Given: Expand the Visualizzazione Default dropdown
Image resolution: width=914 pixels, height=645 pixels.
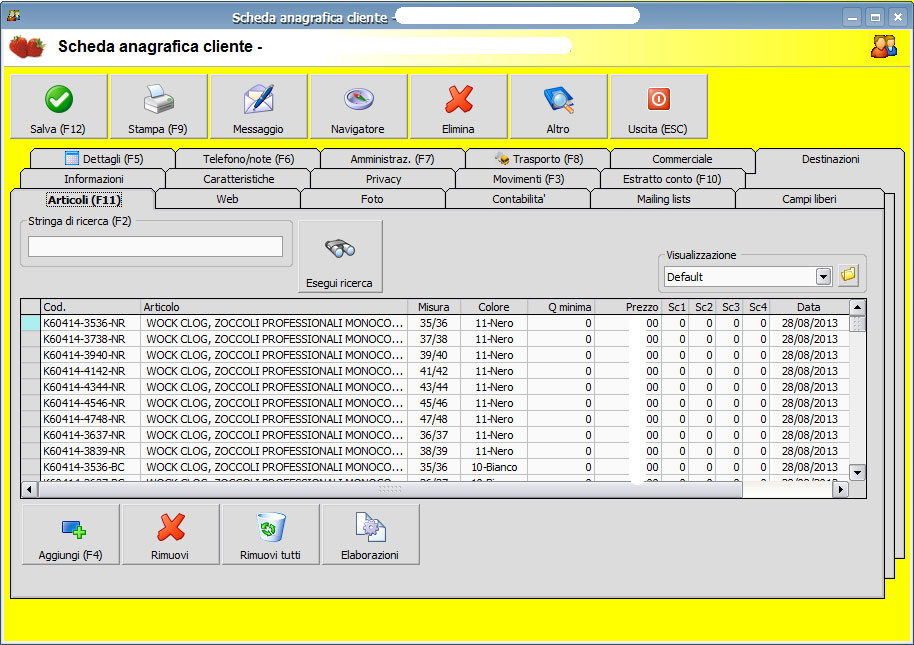Looking at the screenshot, I should coord(823,276).
